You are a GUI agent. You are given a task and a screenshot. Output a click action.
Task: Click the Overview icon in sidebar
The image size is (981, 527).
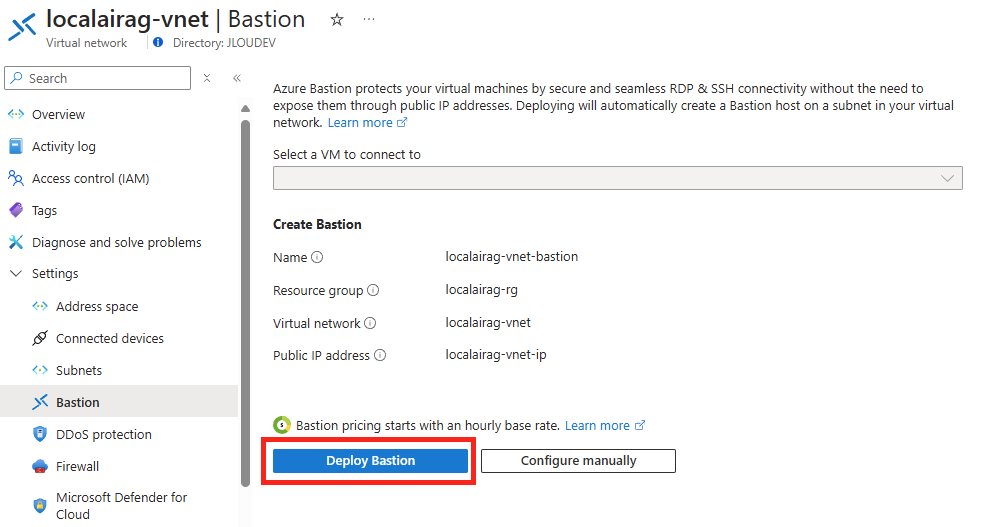coord(16,115)
